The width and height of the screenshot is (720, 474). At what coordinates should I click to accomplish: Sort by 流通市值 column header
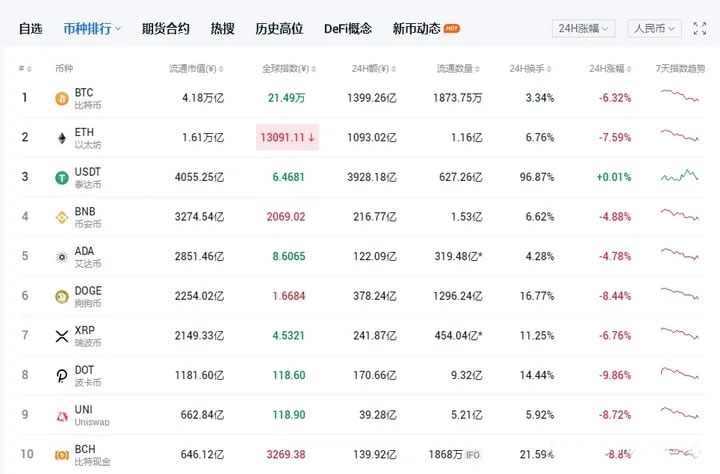point(196,69)
